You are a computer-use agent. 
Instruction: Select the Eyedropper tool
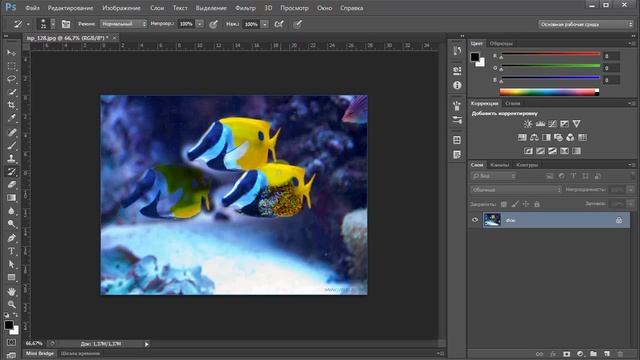tap(11, 118)
